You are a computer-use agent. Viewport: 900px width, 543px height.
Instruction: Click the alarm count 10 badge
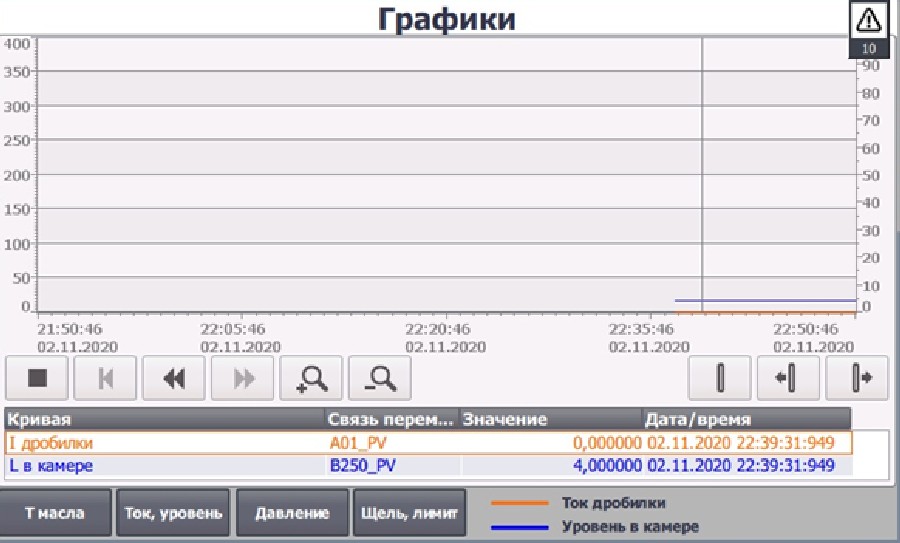click(x=868, y=49)
